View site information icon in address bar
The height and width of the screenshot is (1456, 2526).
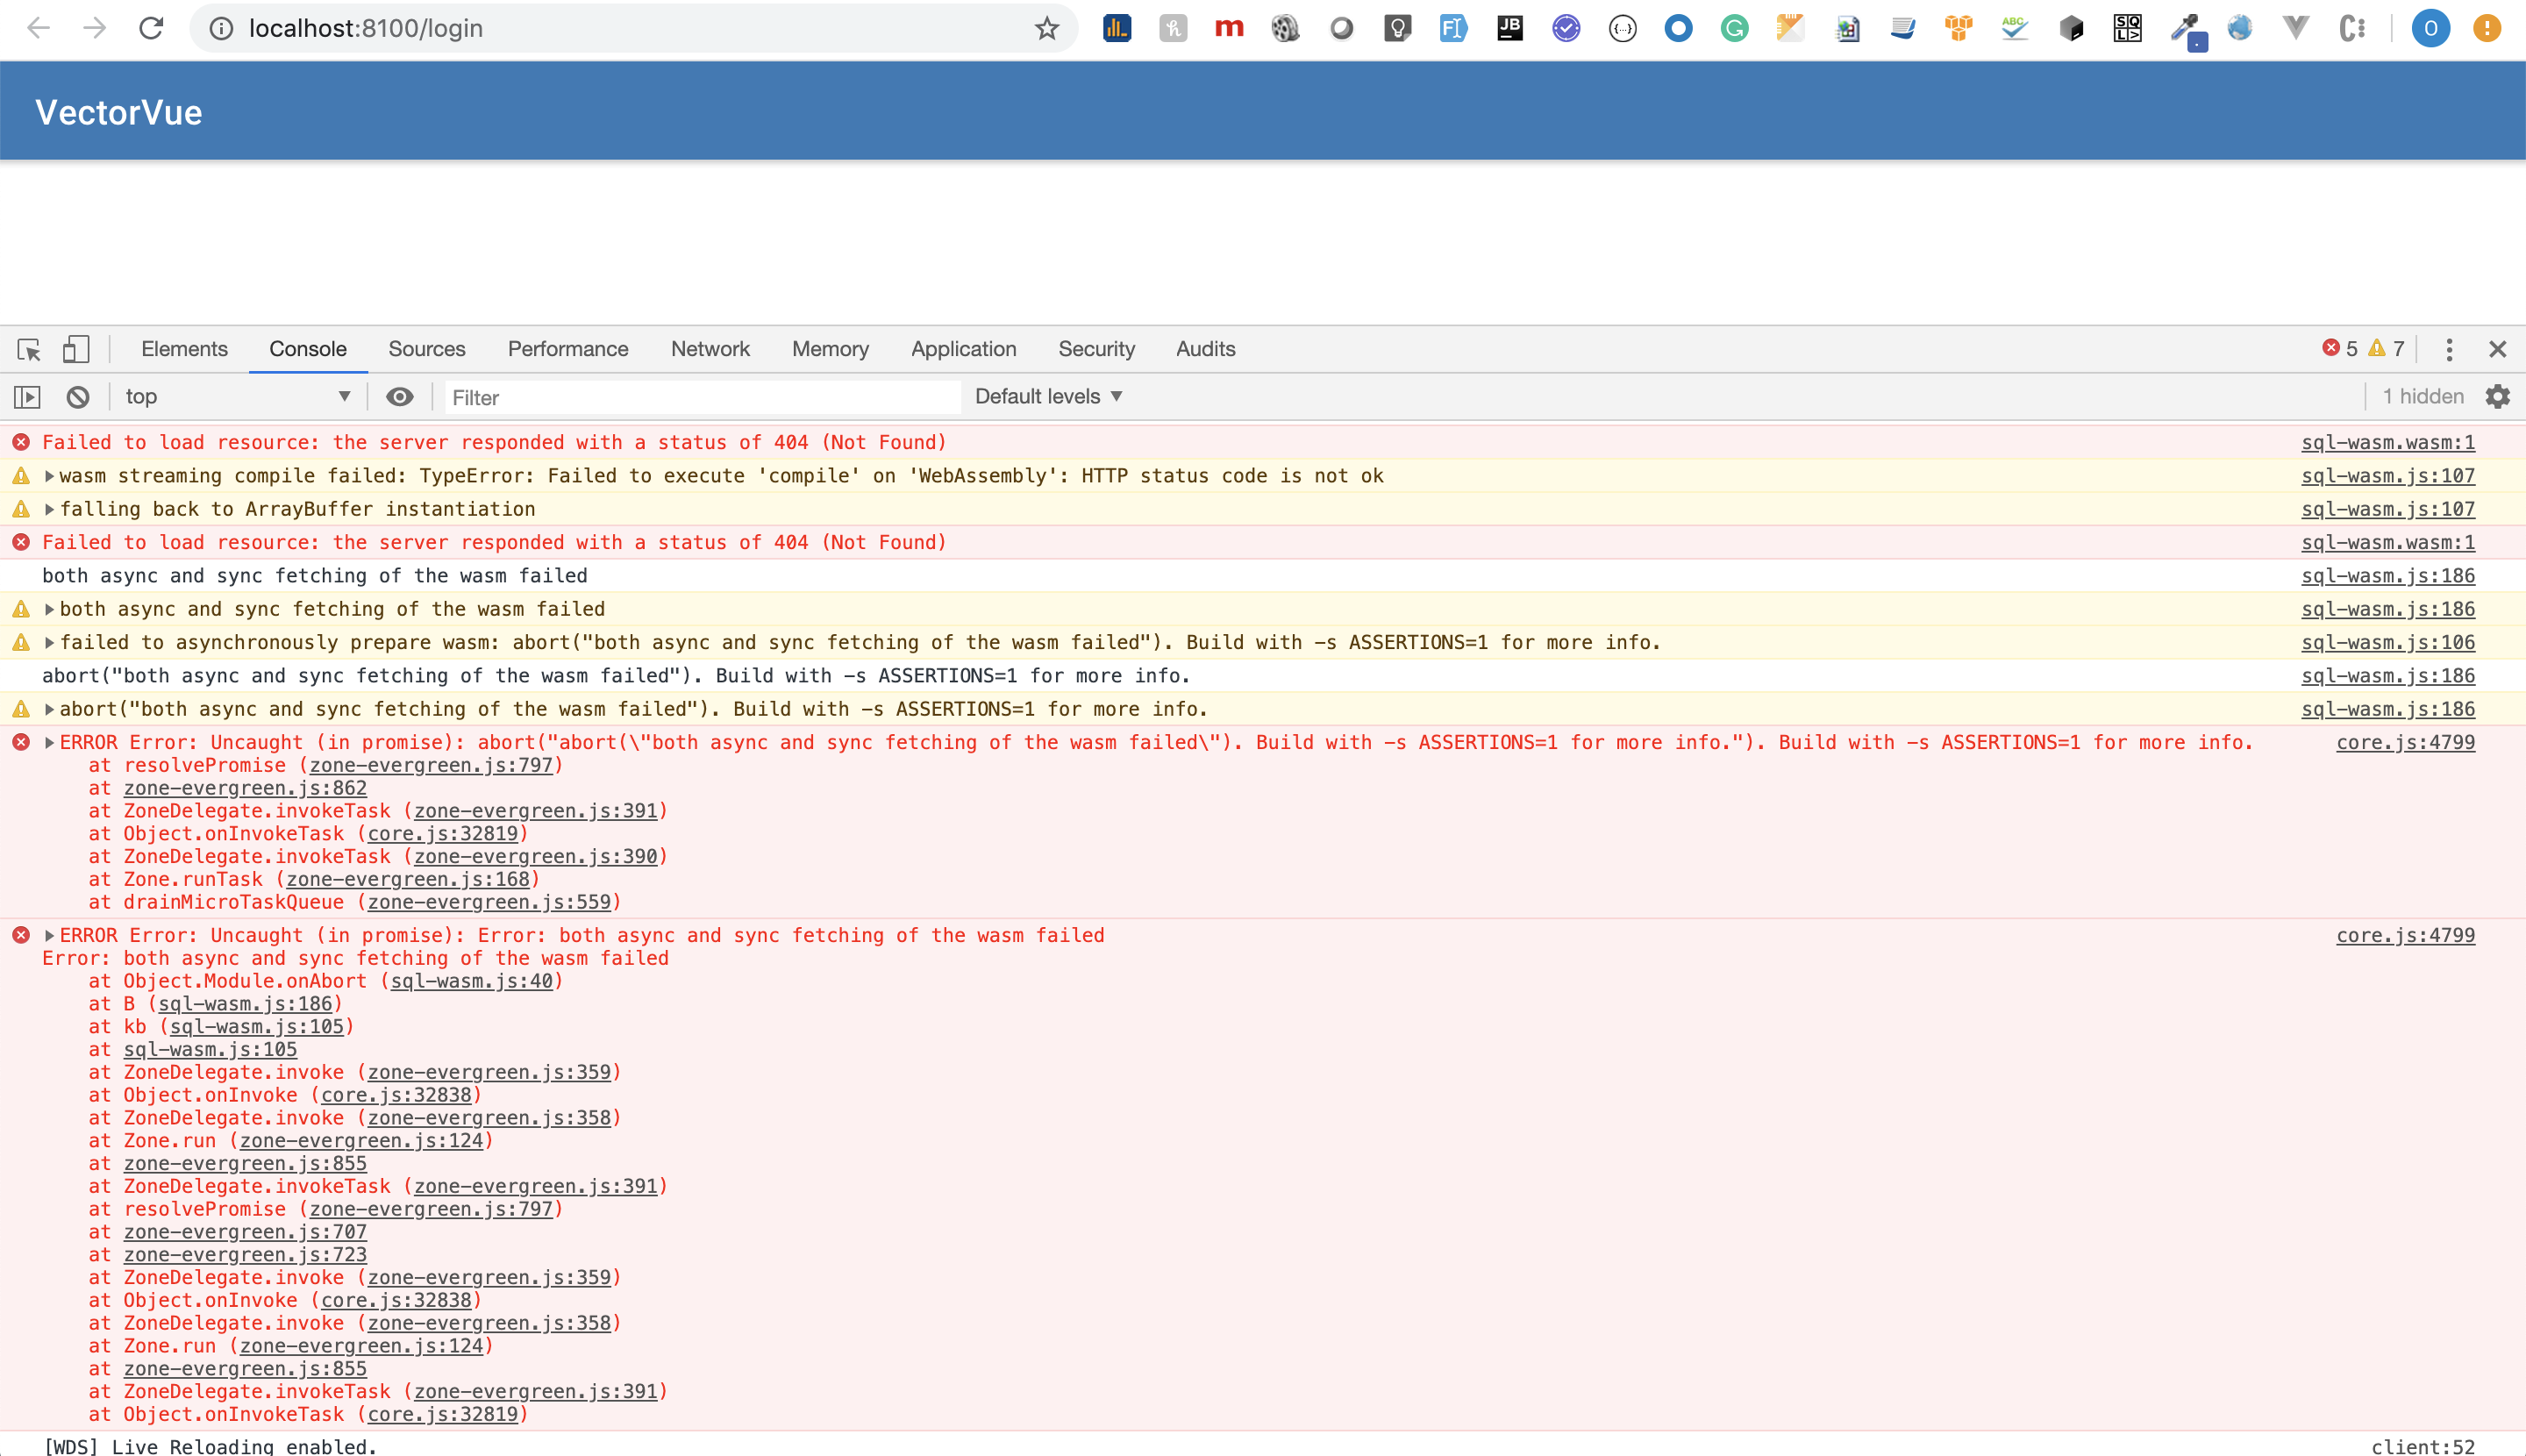coord(221,28)
